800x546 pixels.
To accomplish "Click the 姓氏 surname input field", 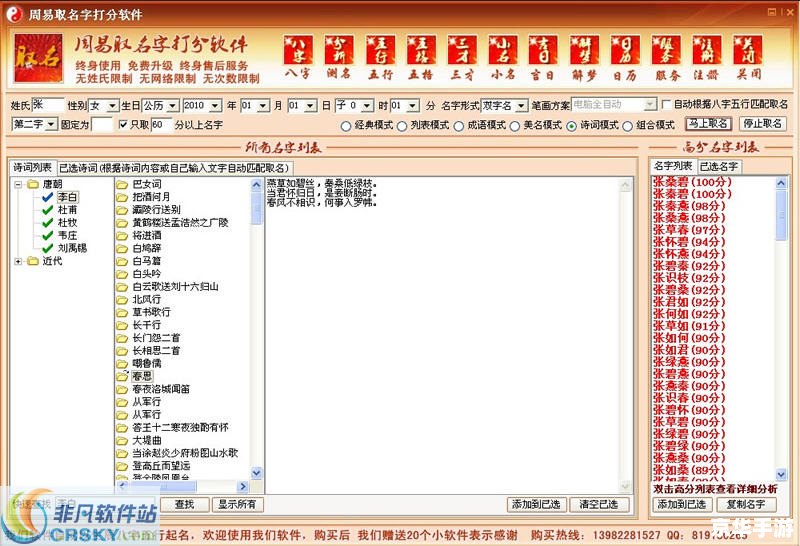I will [48, 105].
